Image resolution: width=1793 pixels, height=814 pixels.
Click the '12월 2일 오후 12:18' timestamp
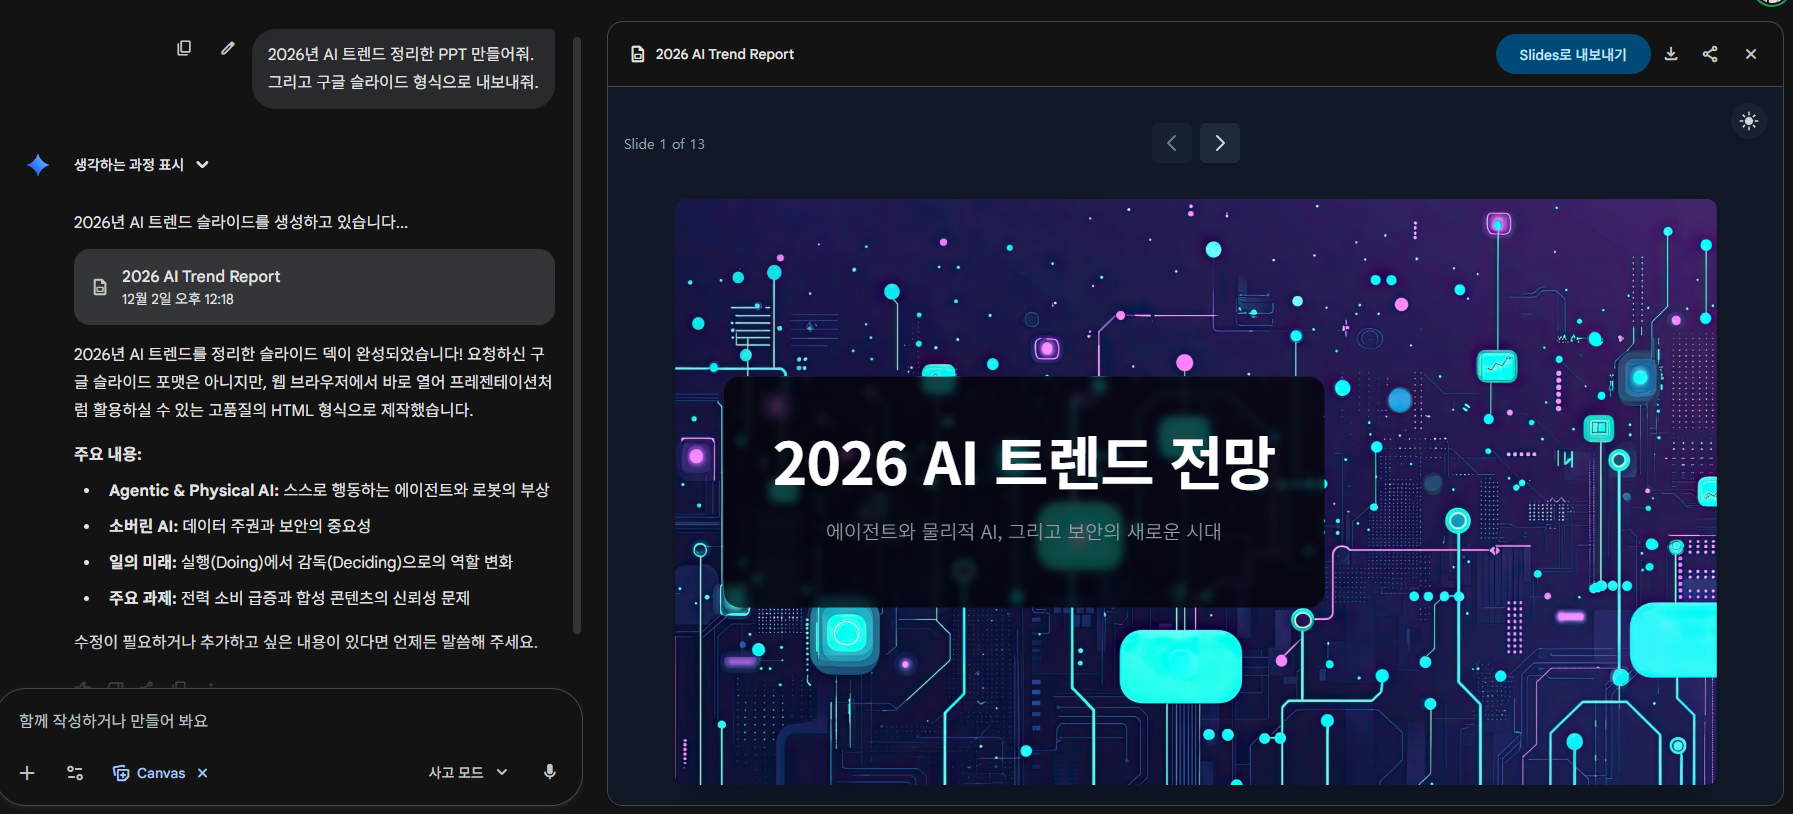(x=178, y=299)
